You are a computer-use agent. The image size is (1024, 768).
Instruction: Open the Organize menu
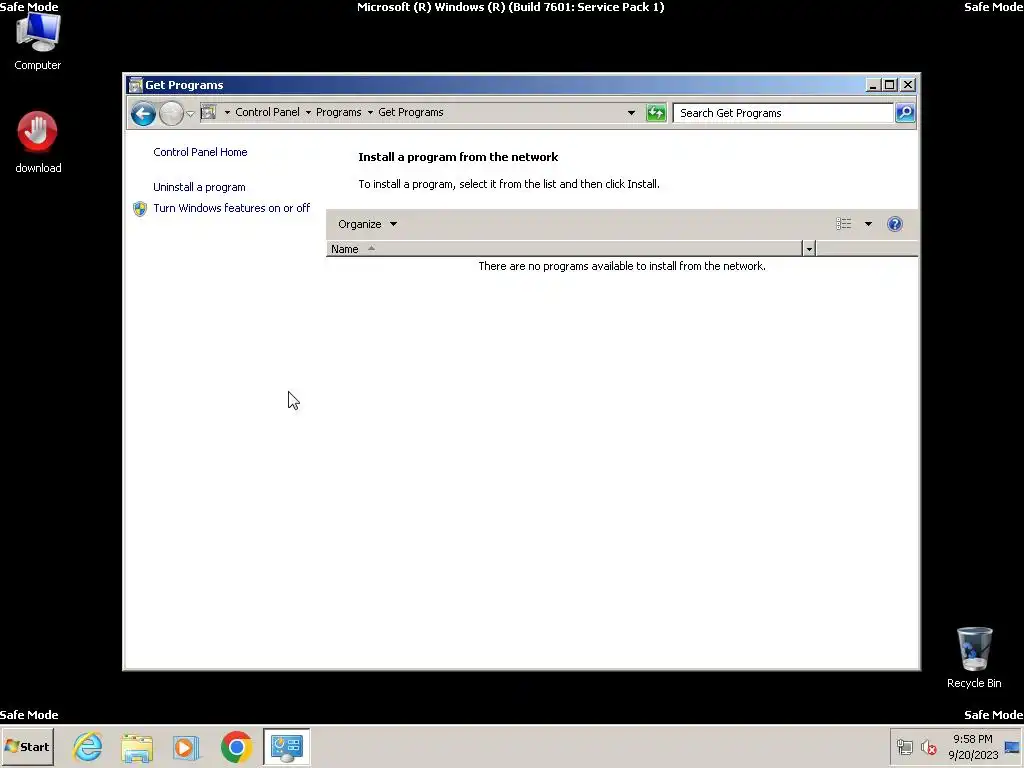tap(367, 224)
